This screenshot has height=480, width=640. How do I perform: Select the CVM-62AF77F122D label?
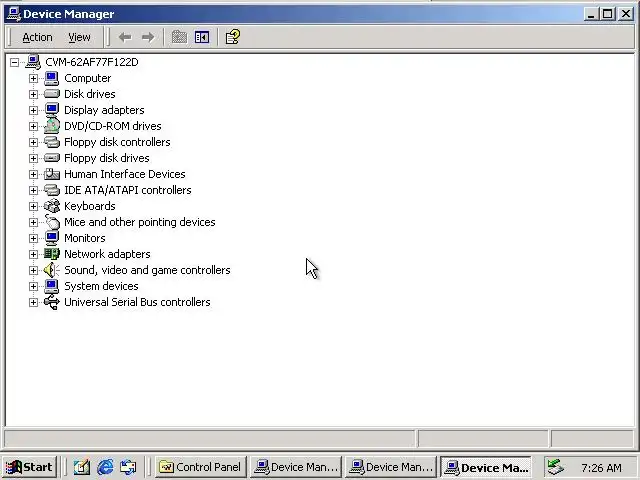92,62
